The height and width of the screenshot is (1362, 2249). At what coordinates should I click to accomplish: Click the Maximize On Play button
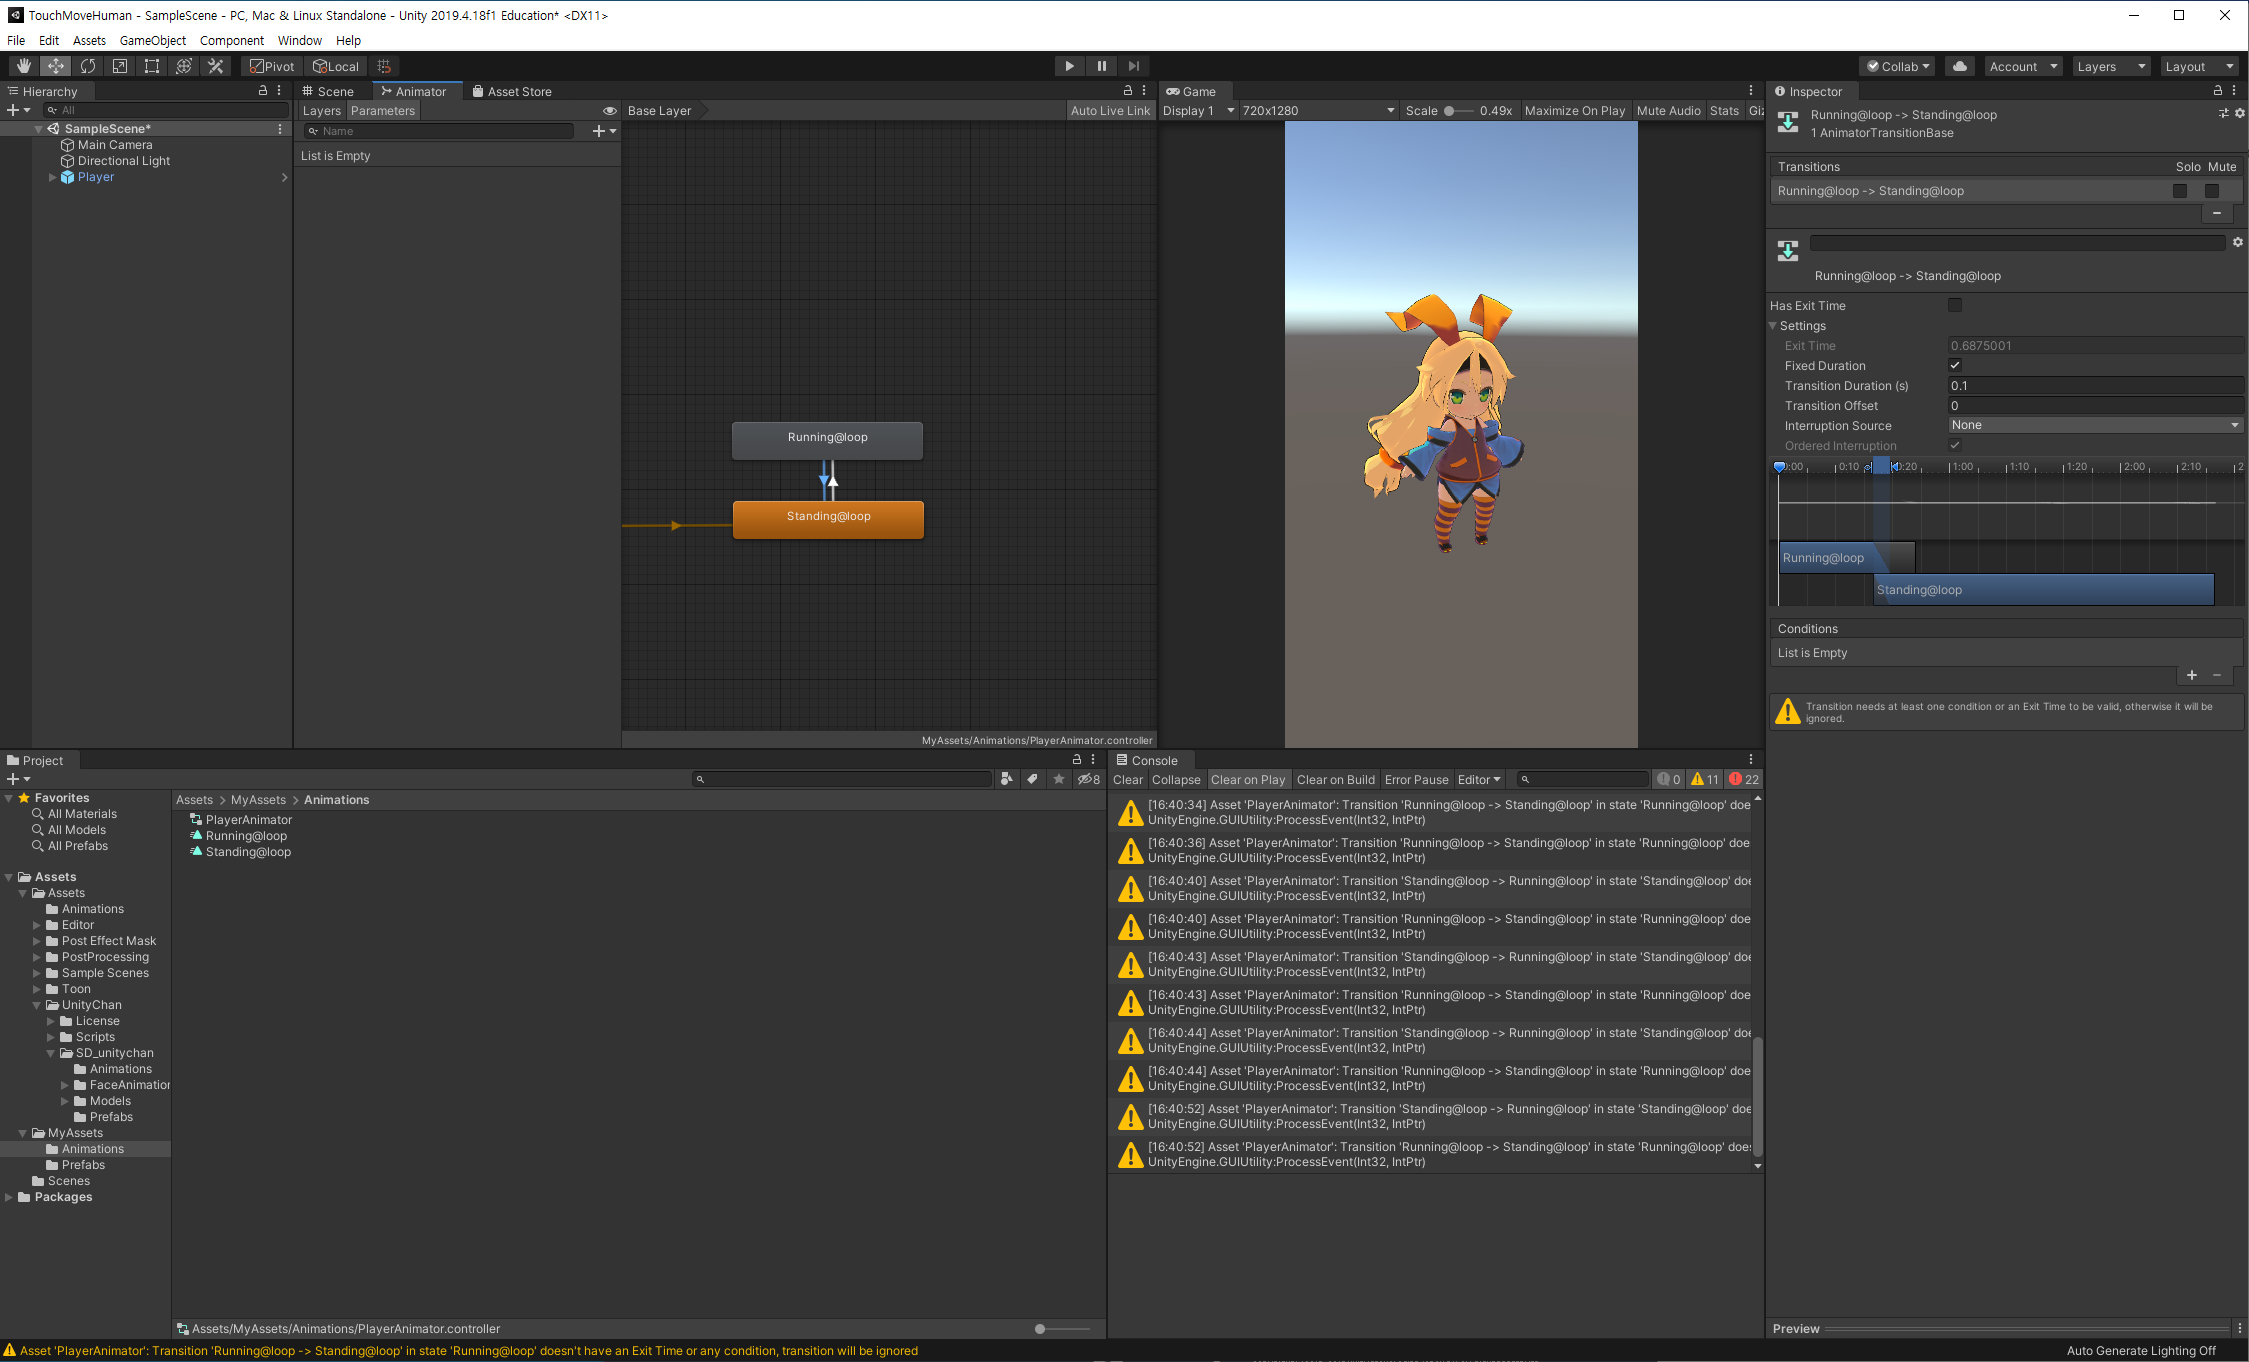pyautogui.click(x=1574, y=111)
